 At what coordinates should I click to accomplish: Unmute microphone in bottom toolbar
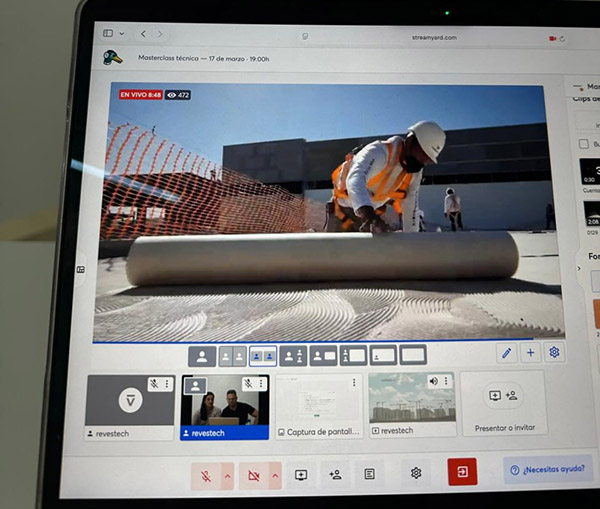click(x=206, y=476)
